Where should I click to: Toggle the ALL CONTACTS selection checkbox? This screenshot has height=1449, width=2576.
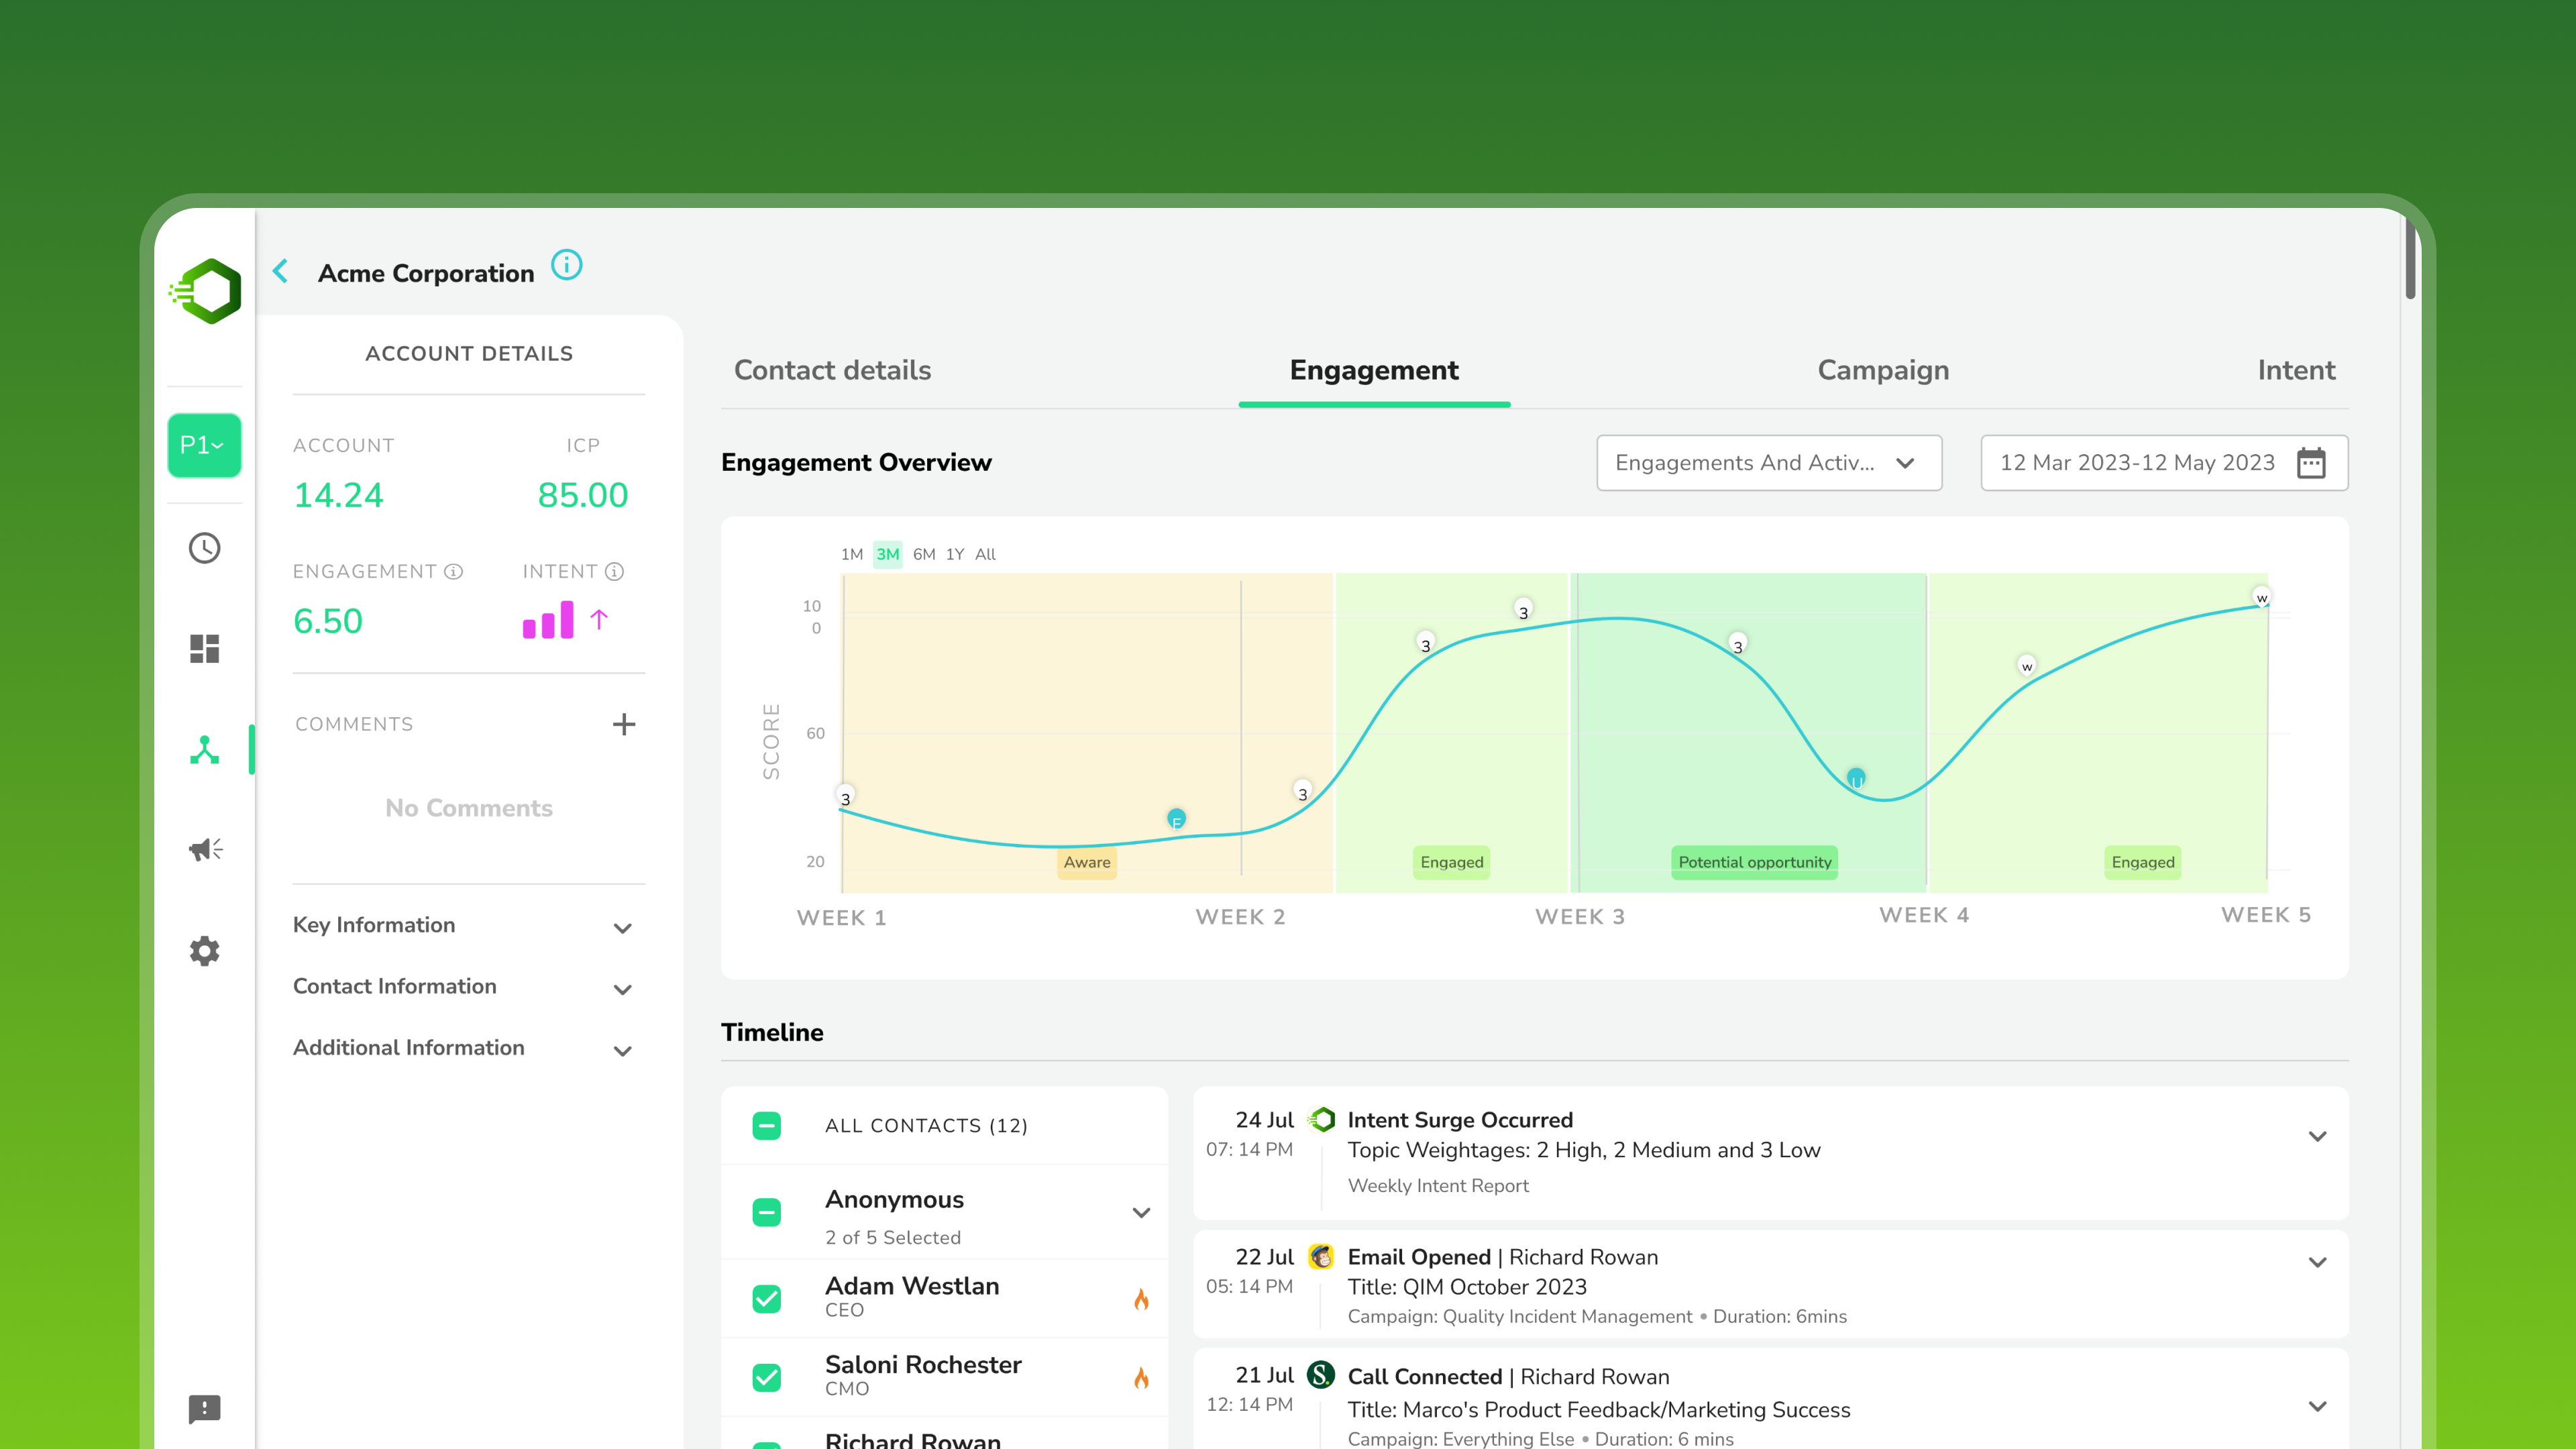click(x=767, y=1125)
